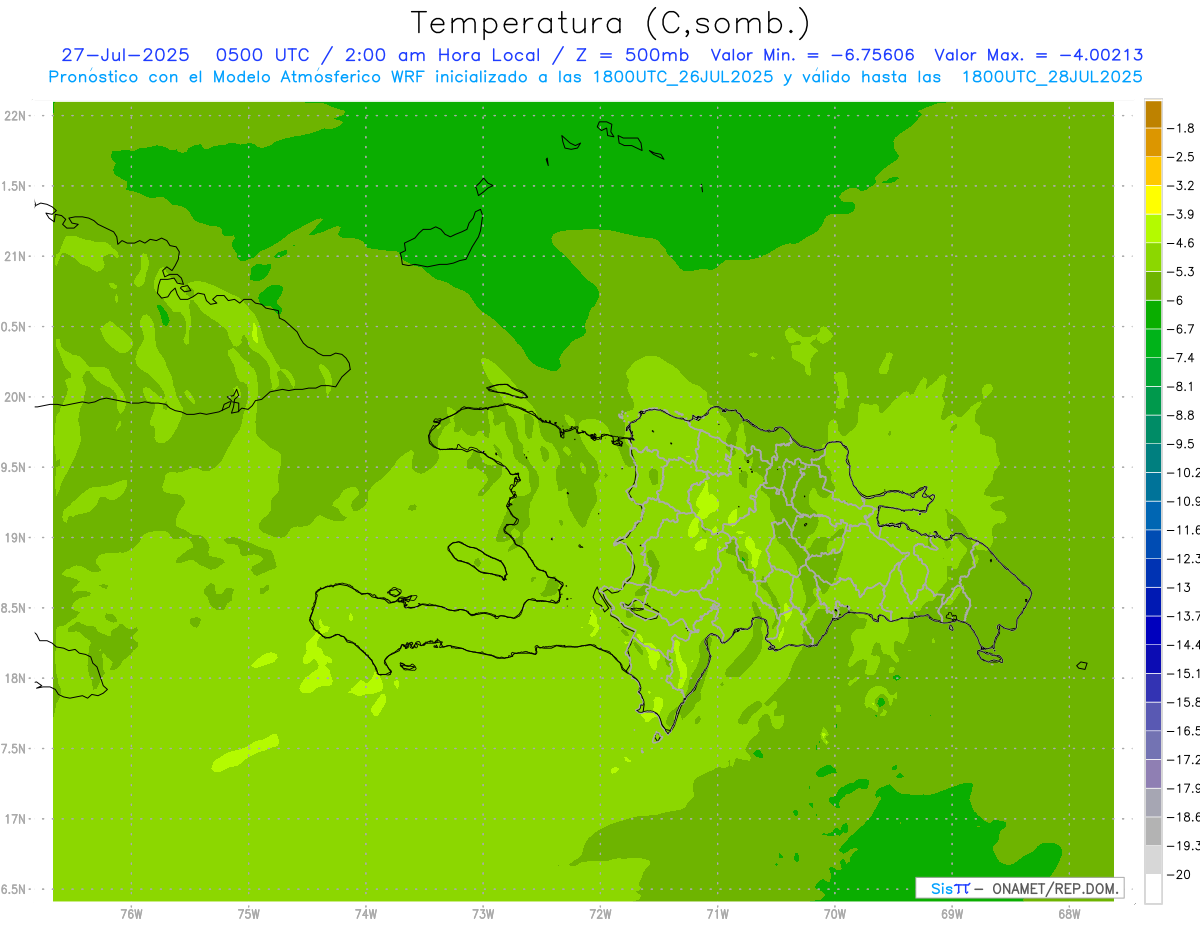Click the "68W" longitude axis label

[x=1069, y=914]
